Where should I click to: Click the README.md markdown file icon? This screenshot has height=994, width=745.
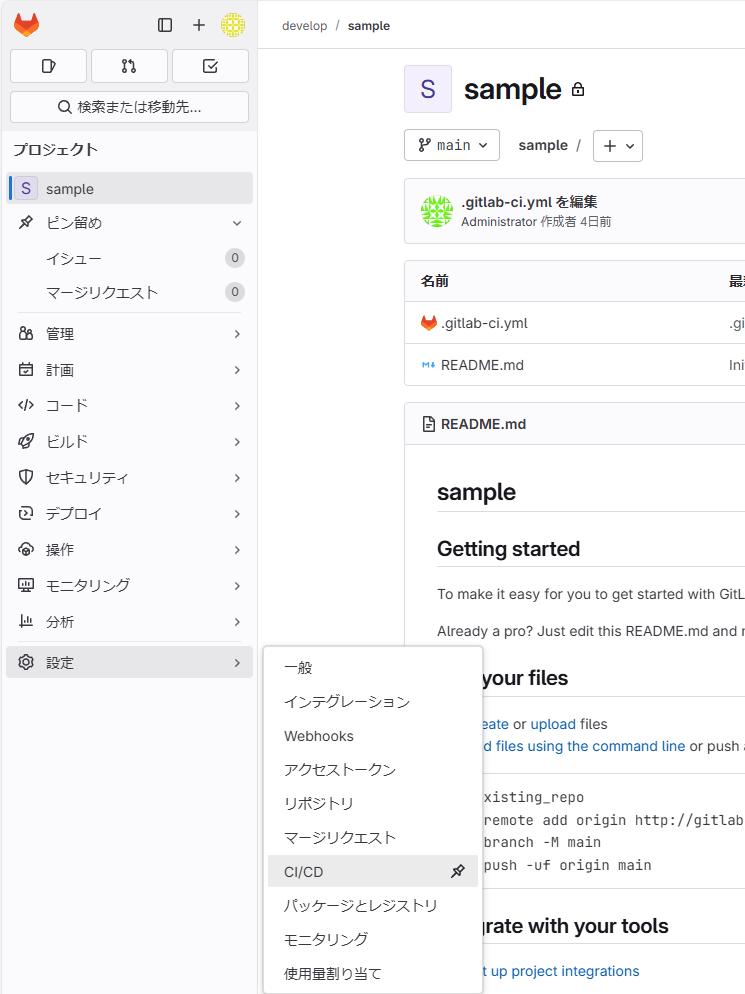point(429,365)
